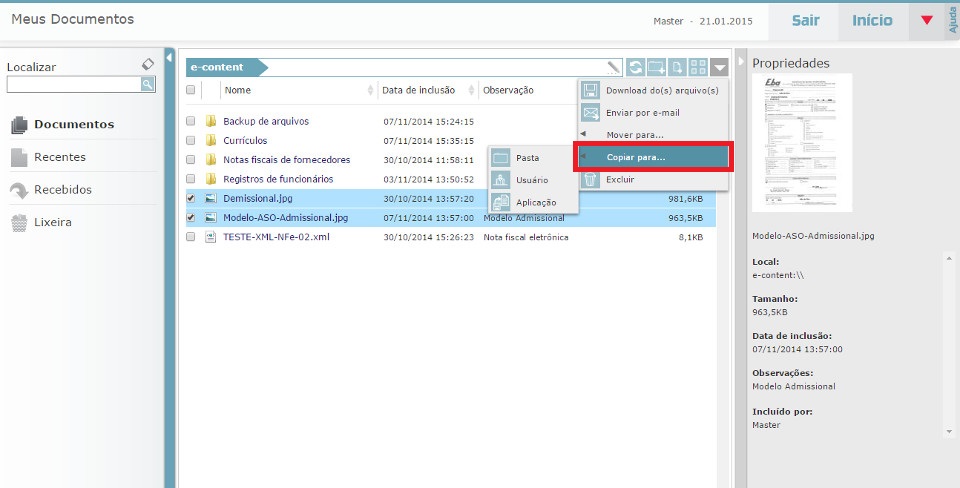This screenshot has width=960, height=488.
Task: Open the 'Backup de arquivos' folder link
Action: (x=265, y=121)
